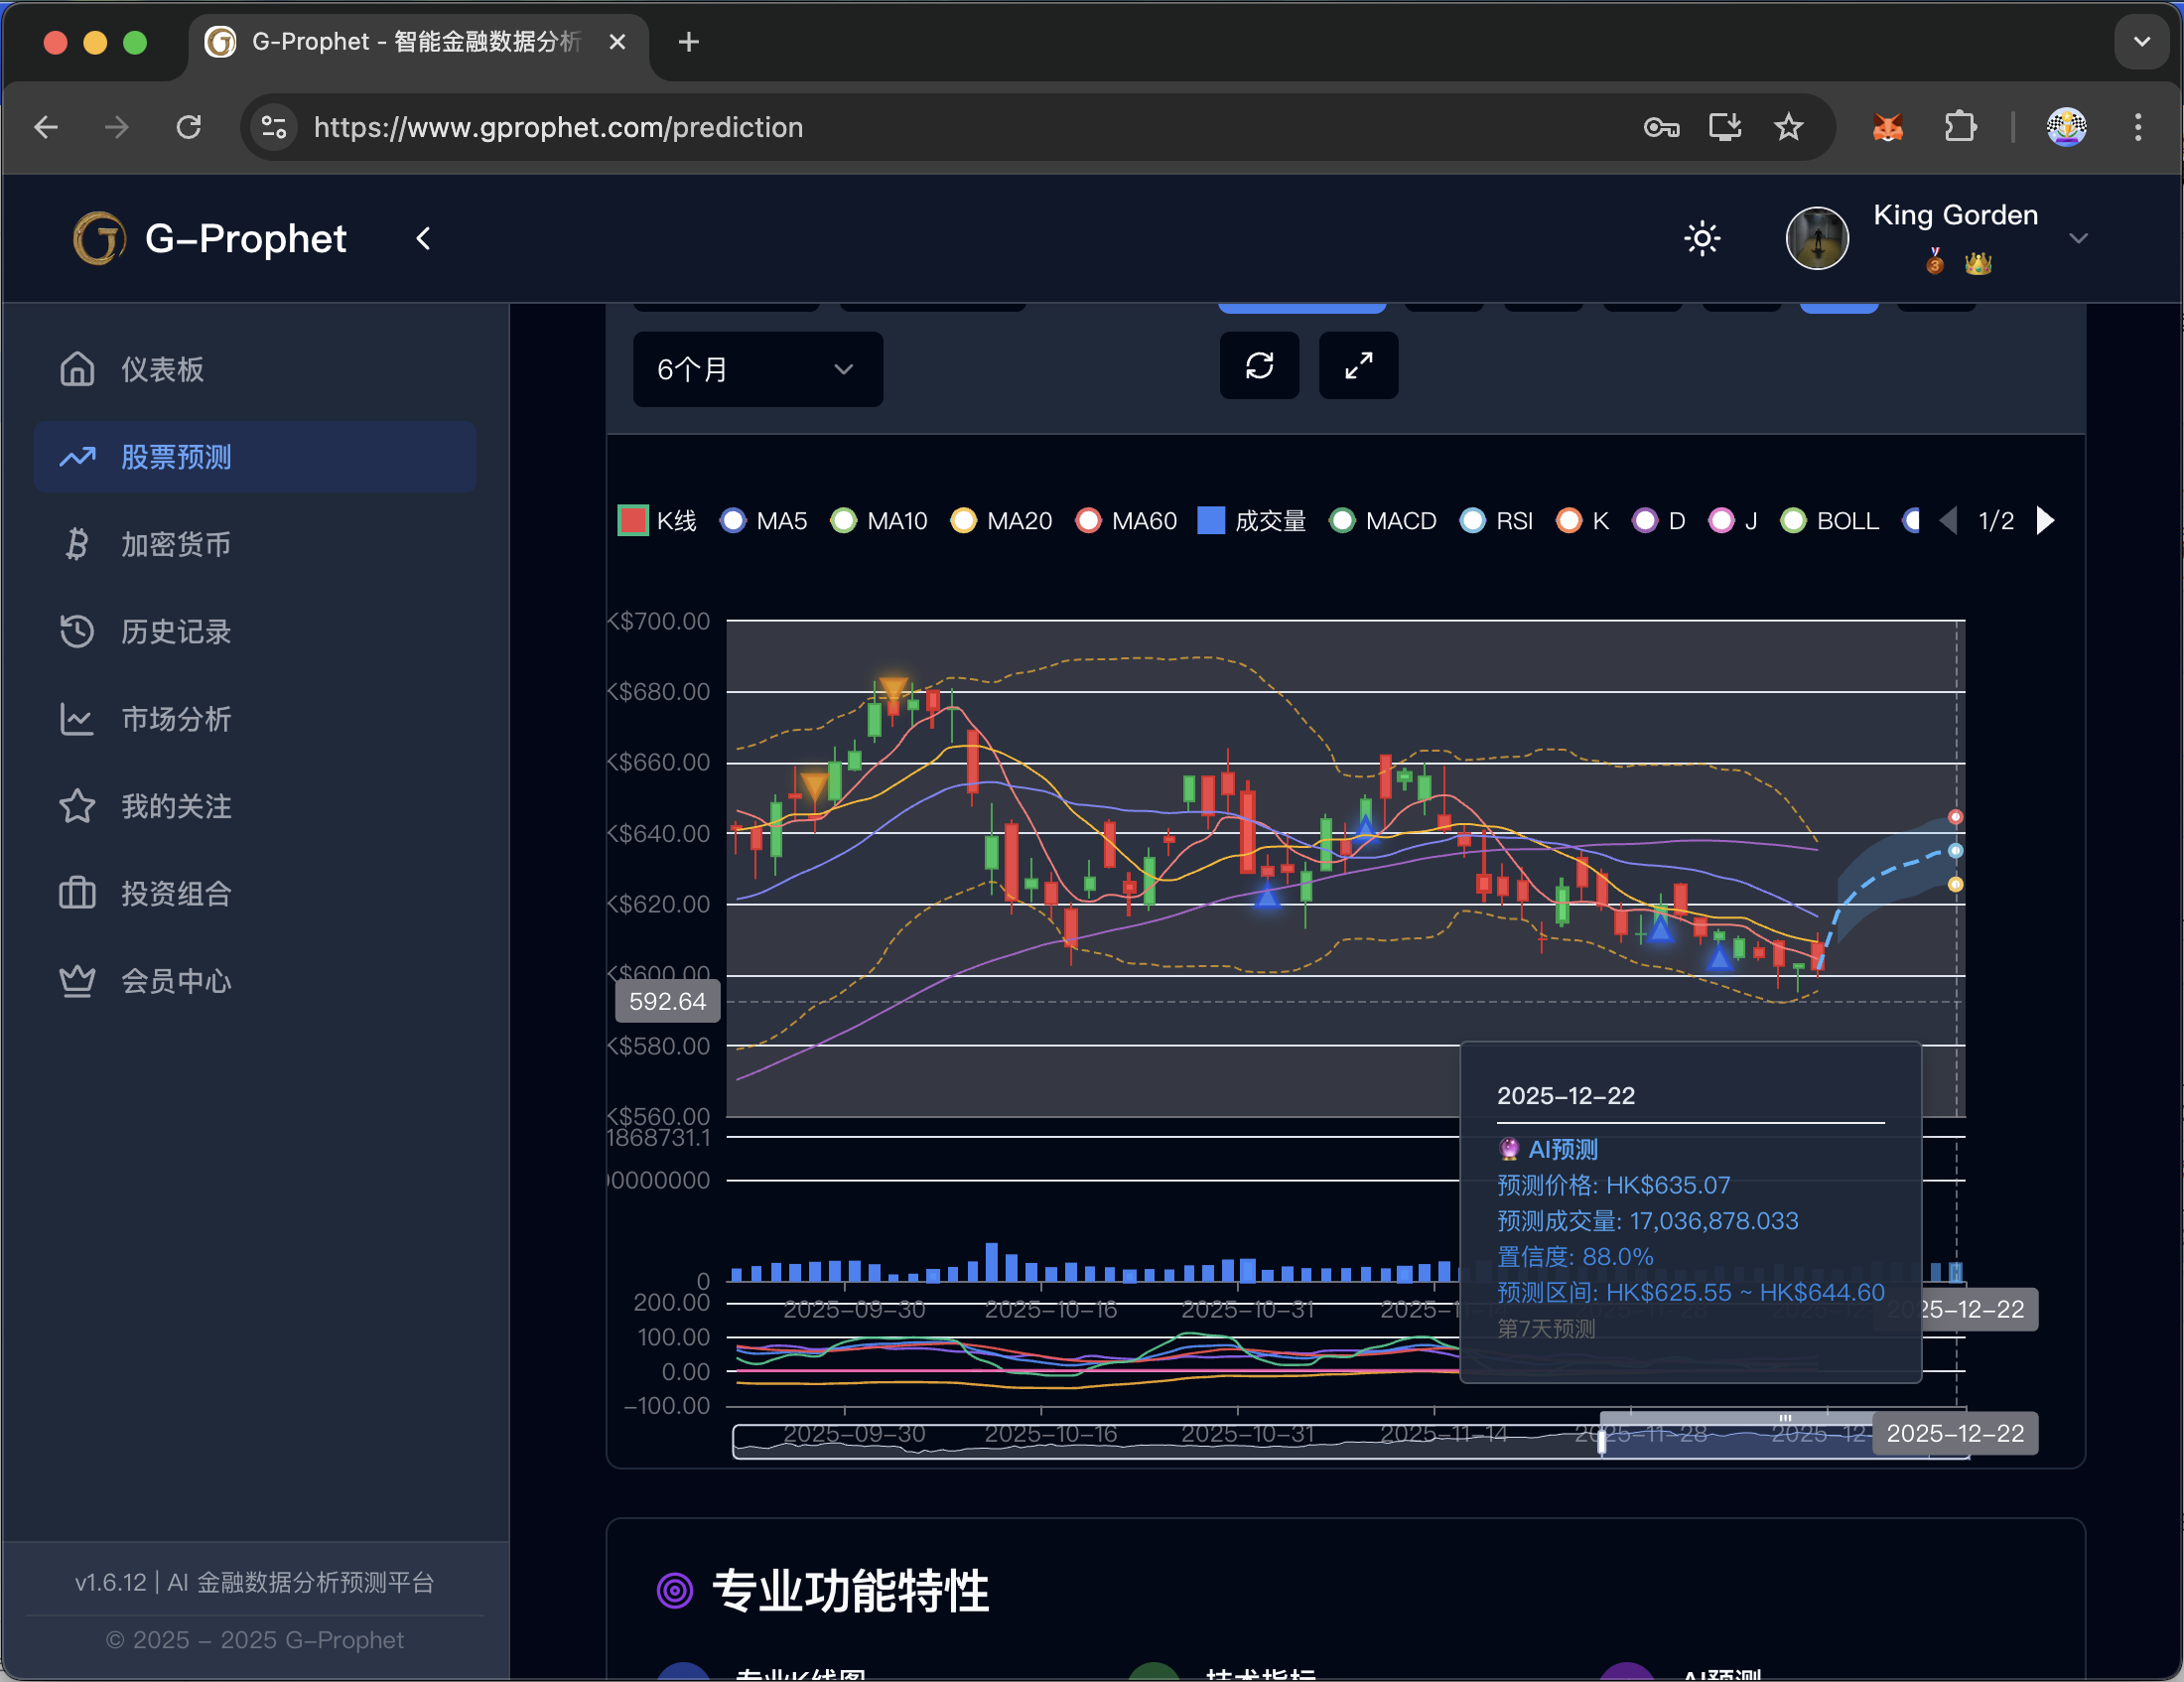
Task: Click the data zoom slider left handle
Action: 1601,1442
